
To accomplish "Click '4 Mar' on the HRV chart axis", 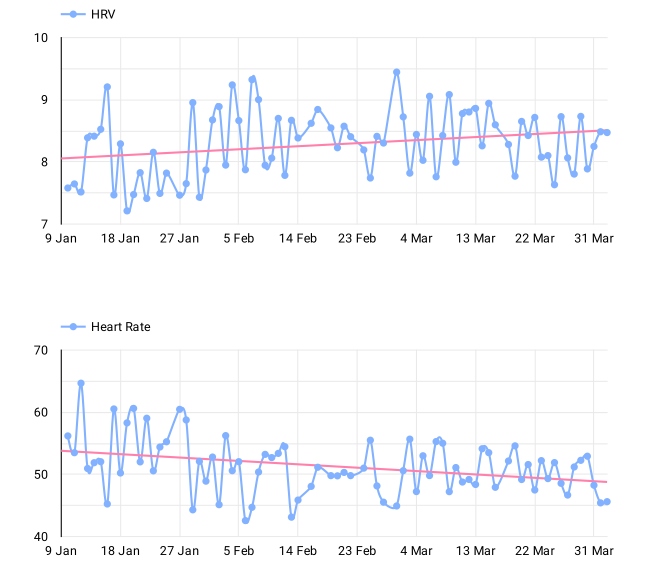I will 416,238.
